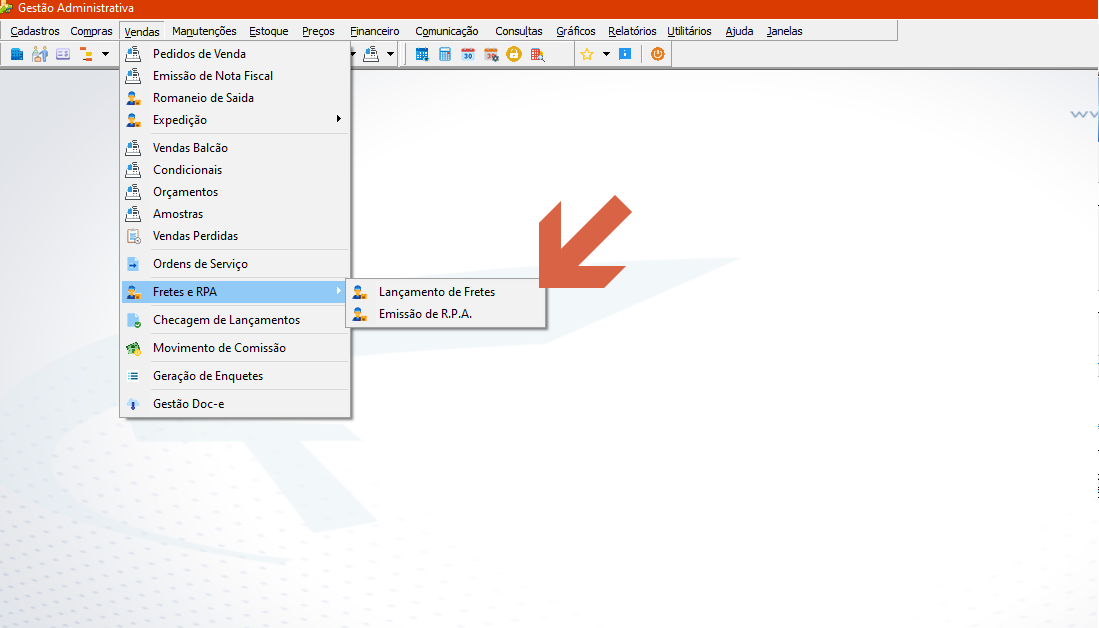Open the Gráficos menu

(575, 31)
